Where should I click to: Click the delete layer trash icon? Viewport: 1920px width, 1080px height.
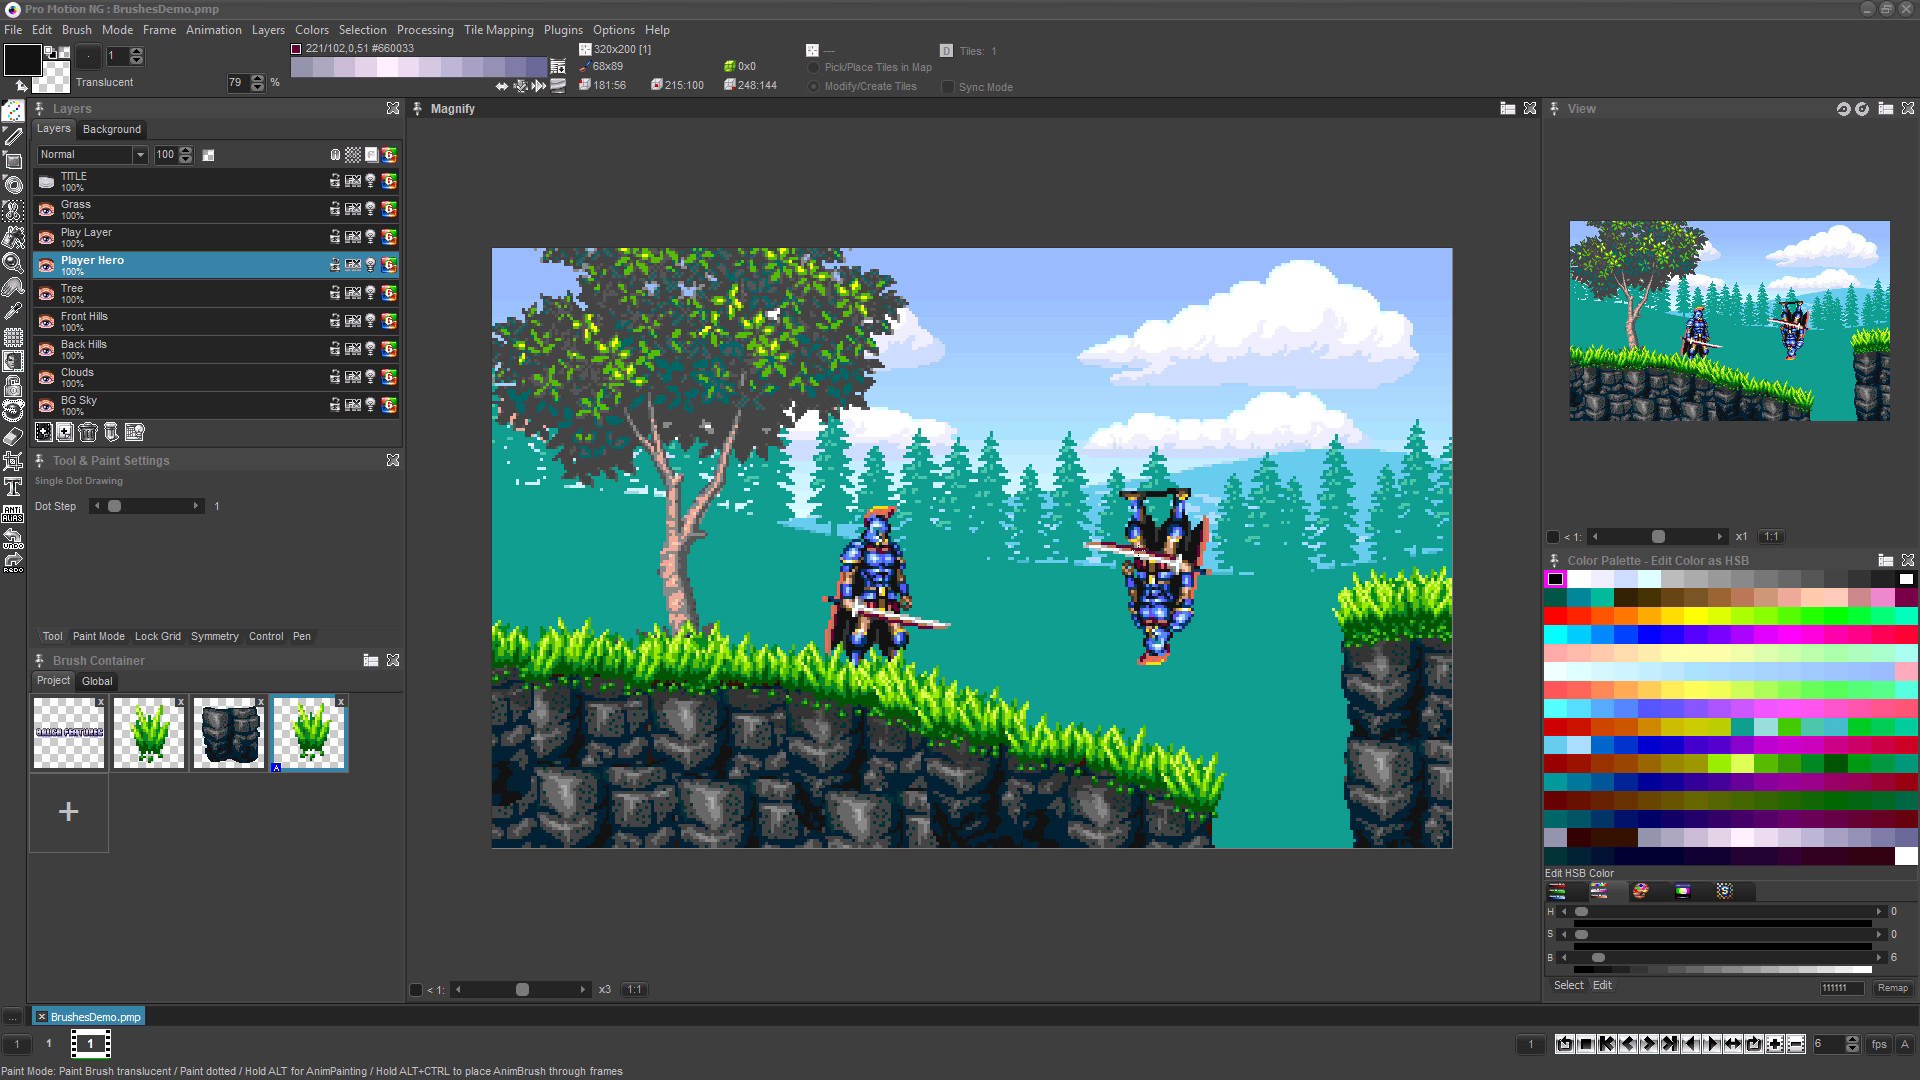pyautogui.click(x=88, y=432)
